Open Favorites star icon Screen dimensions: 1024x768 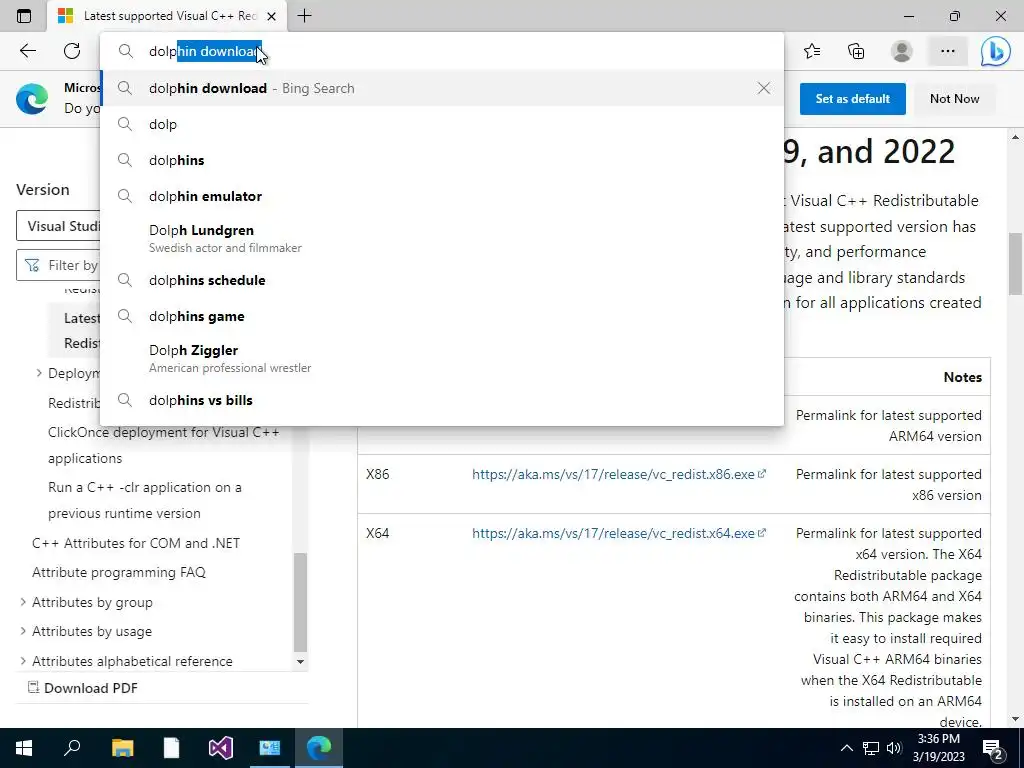click(x=812, y=51)
